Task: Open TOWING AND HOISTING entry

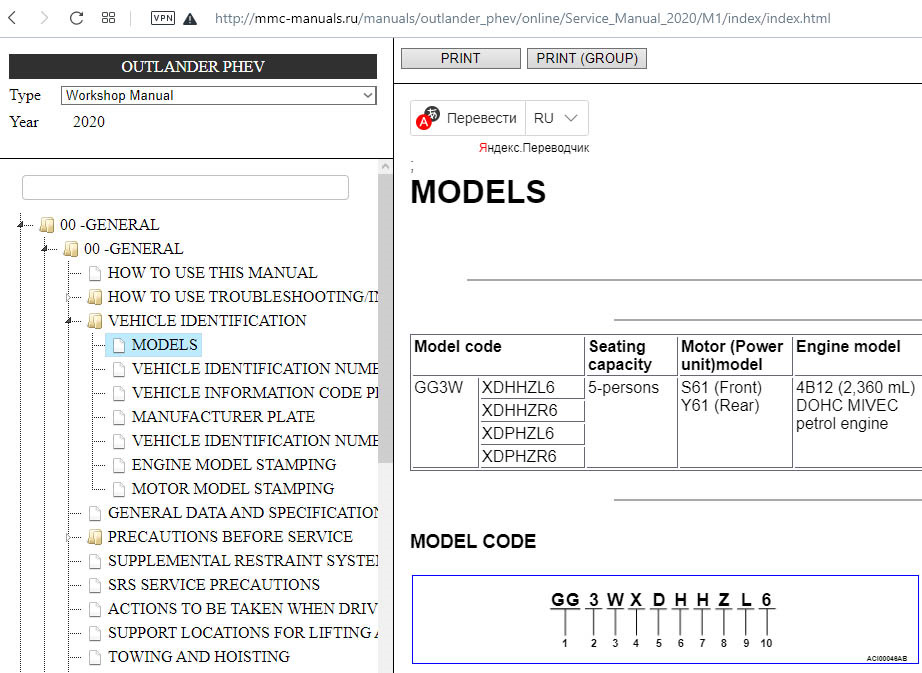Action: (x=199, y=657)
